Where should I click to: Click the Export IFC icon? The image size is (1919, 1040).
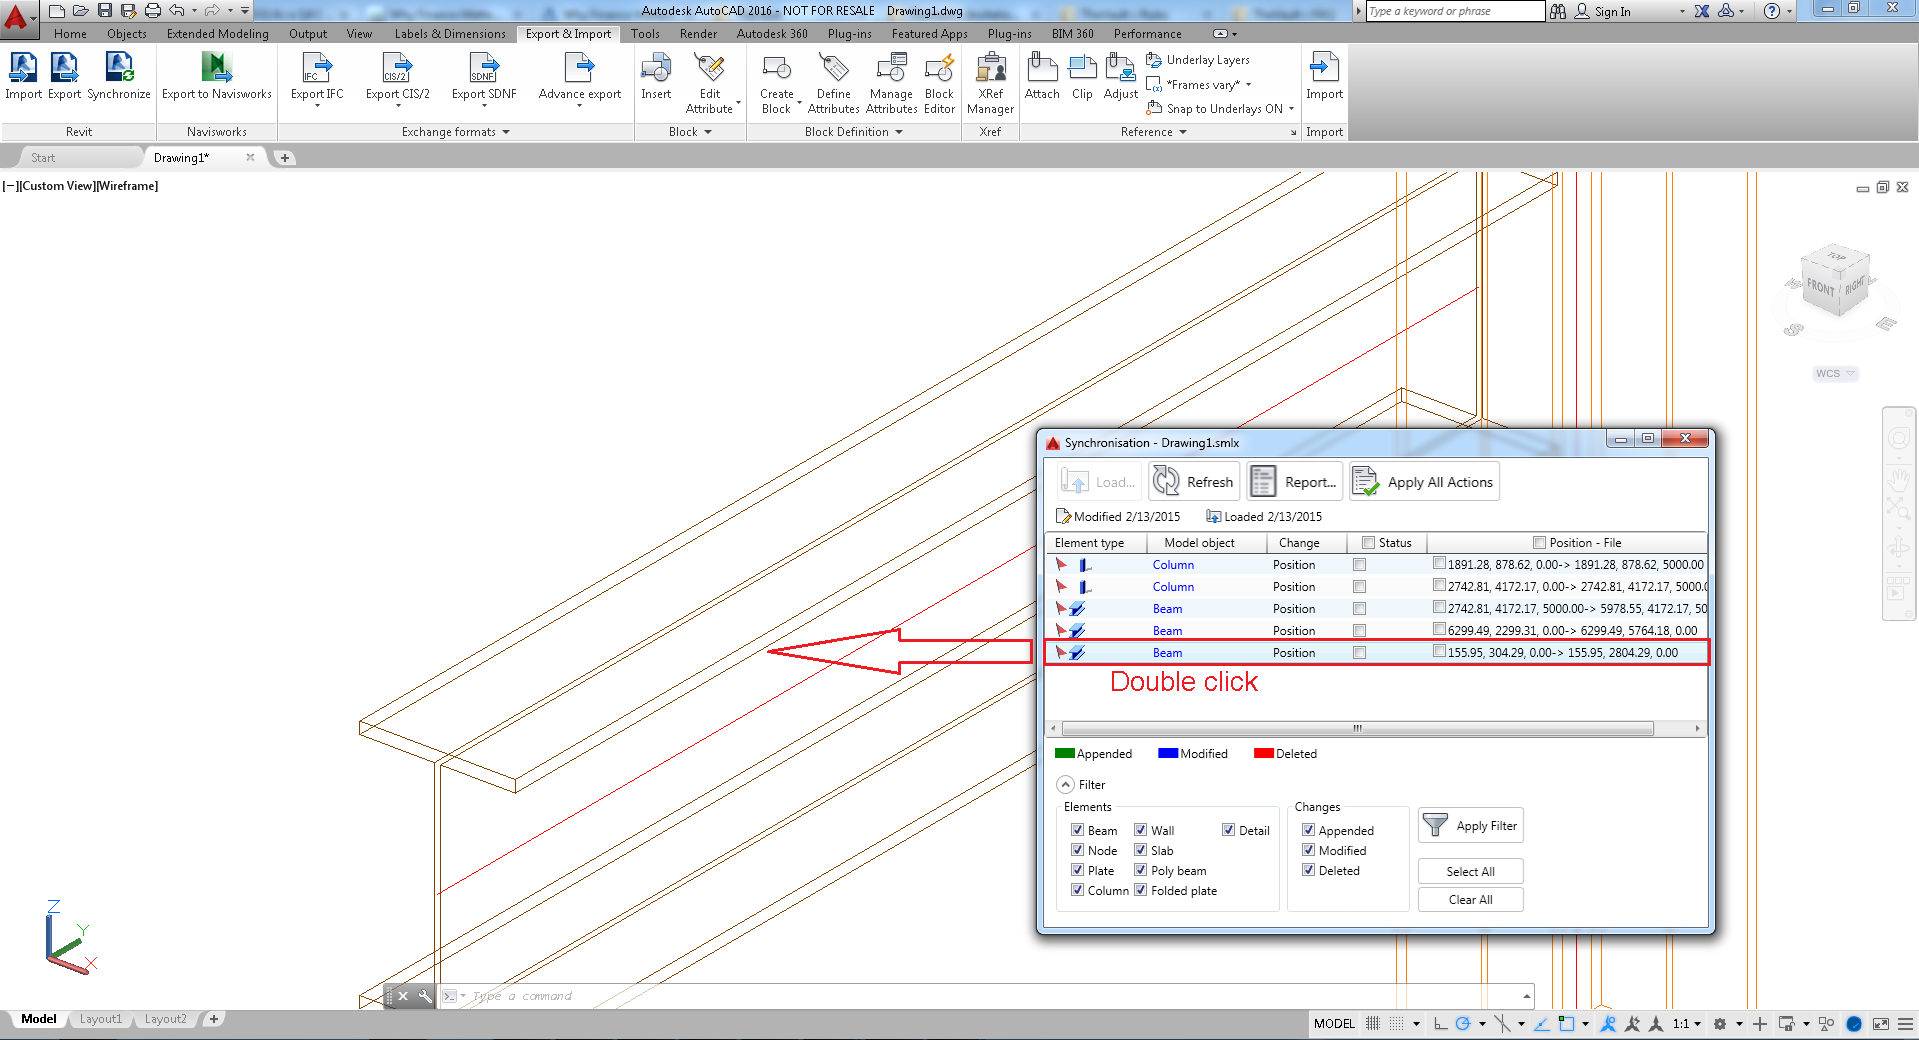coord(316,69)
